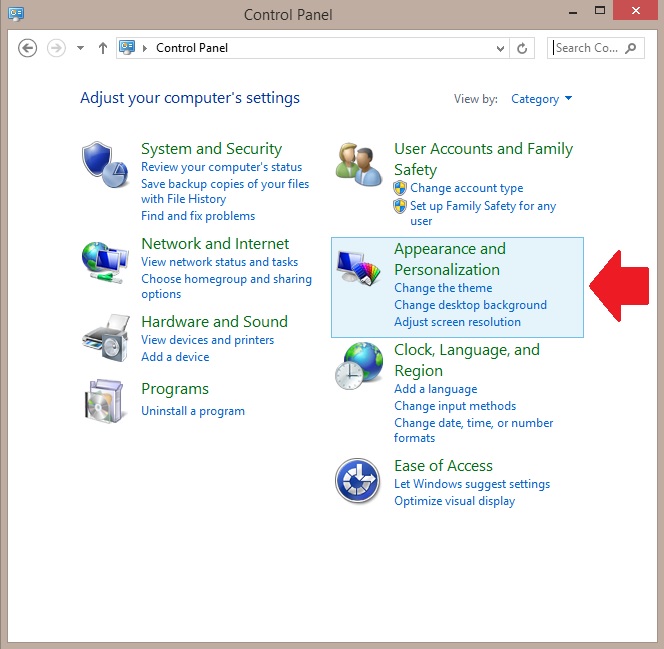The image size is (664, 649).
Task: Click Choose homegroup and sharing options
Action: pyautogui.click(x=227, y=286)
